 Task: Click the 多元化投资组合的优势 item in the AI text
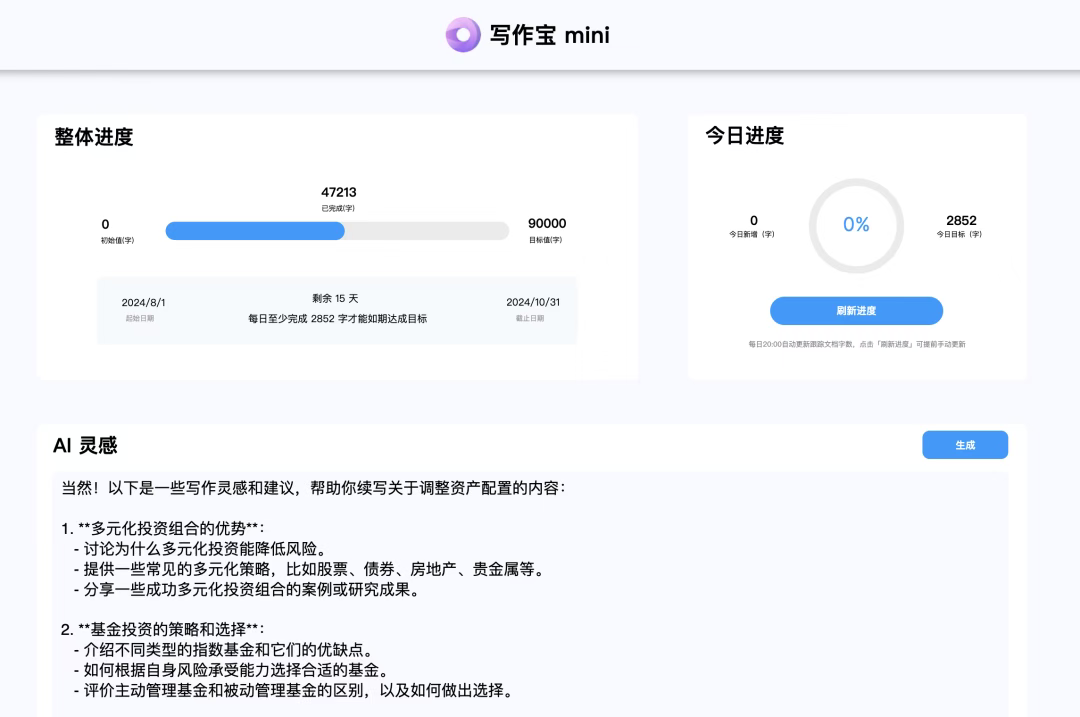168,528
